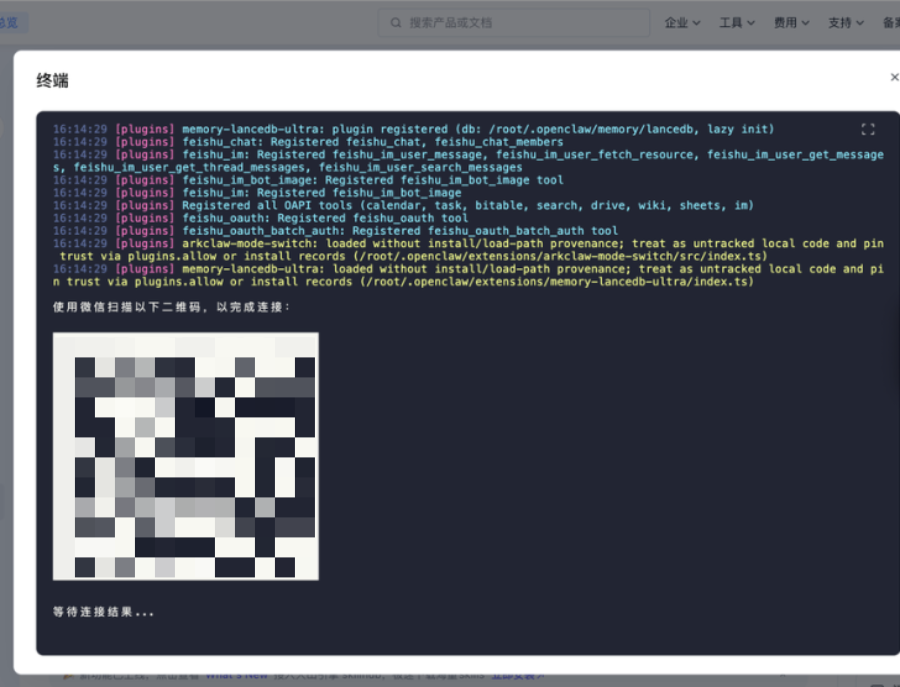Click the search input 搜索产品或文档
The image size is (900, 687).
(514, 23)
